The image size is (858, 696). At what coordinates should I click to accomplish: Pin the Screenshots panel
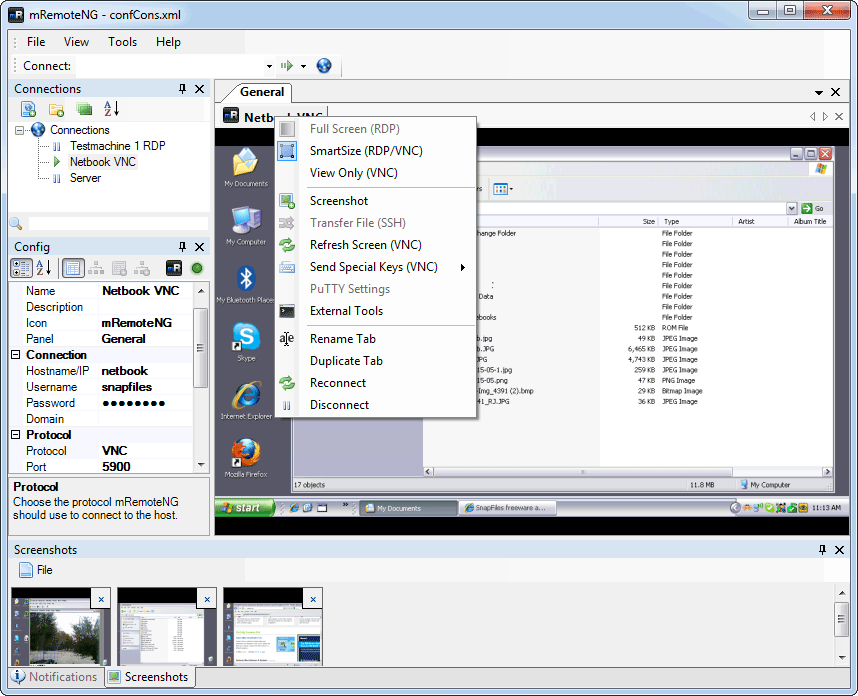coord(822,549)
